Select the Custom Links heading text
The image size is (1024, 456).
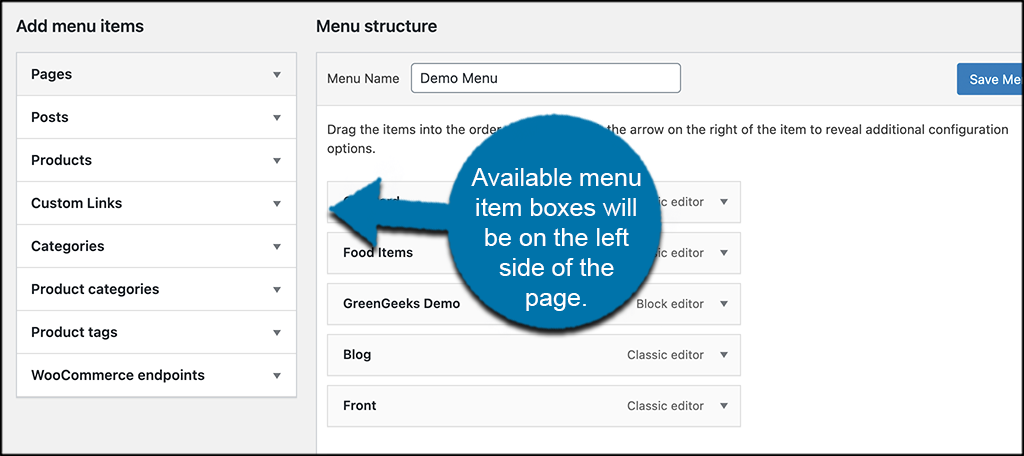click(76, 203)
